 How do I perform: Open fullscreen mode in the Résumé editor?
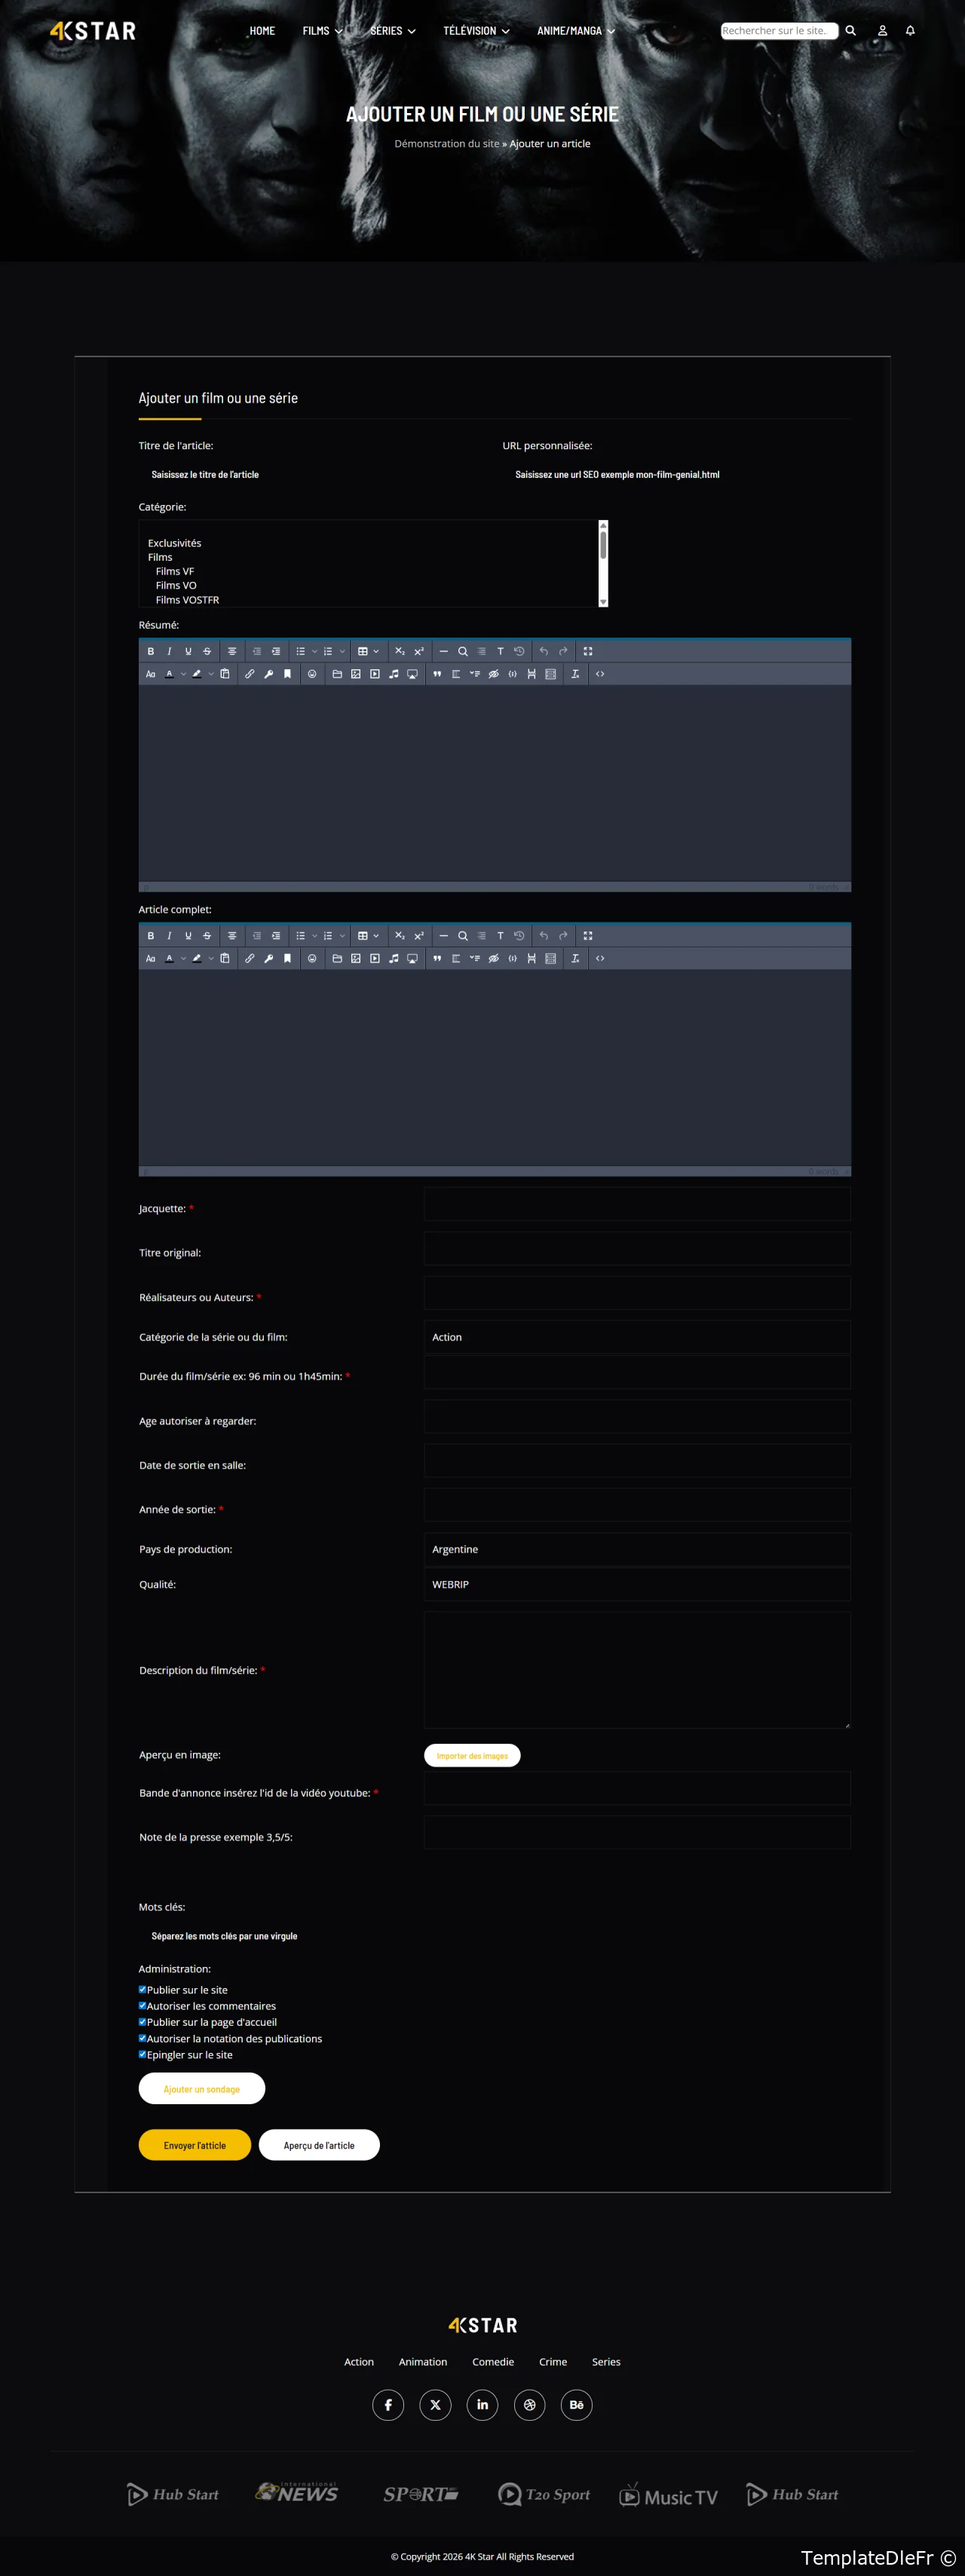(588, 651)
